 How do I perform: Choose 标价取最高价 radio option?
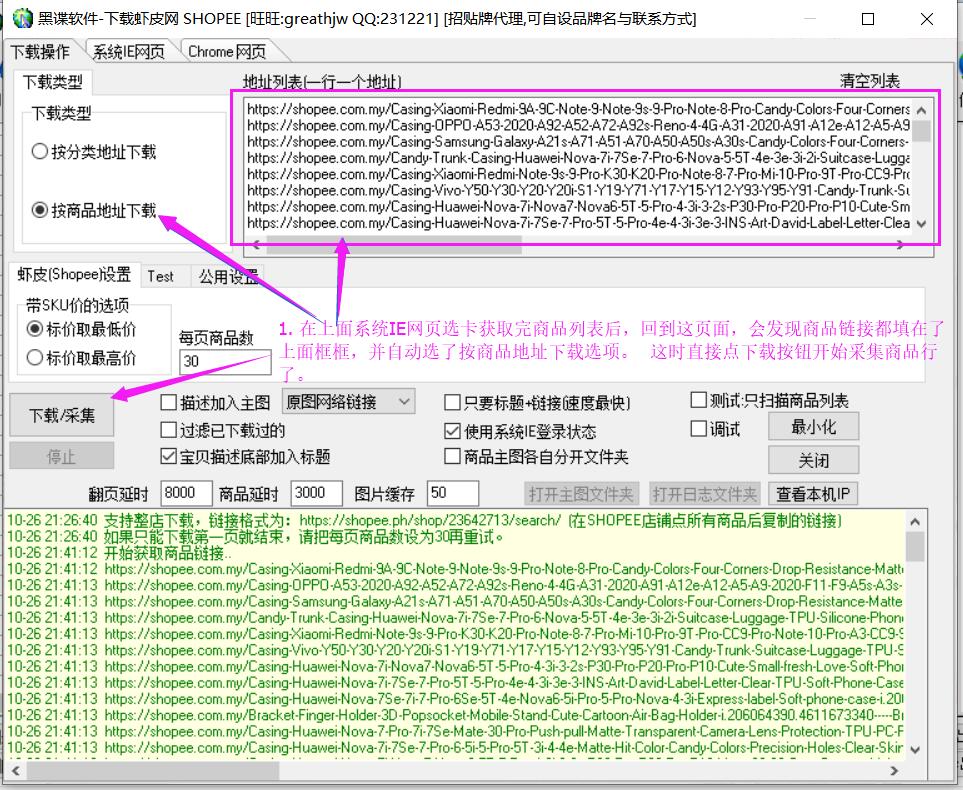point(81,358)
